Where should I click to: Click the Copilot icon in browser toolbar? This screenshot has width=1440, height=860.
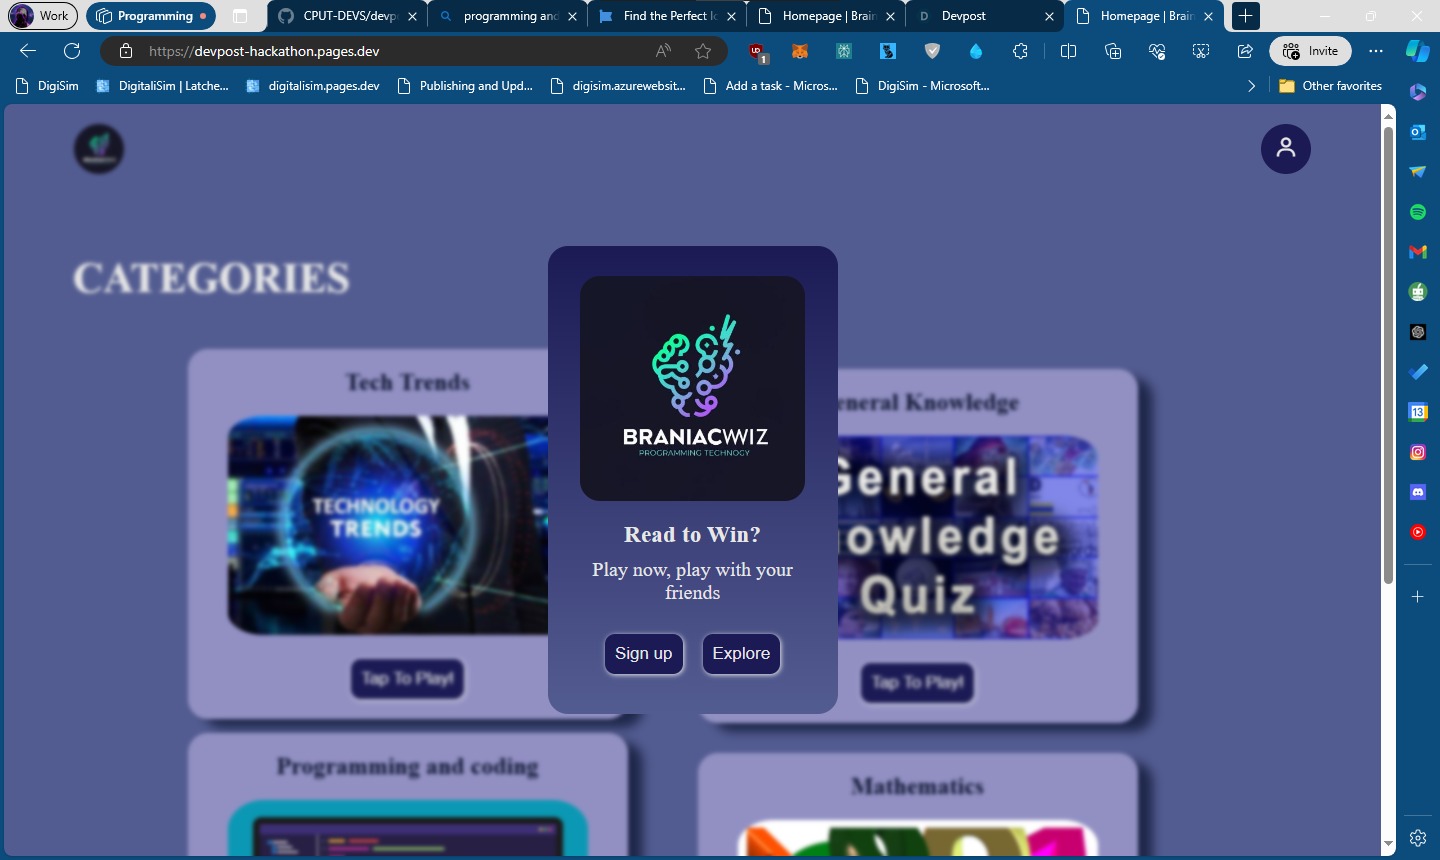[1417, 51]
